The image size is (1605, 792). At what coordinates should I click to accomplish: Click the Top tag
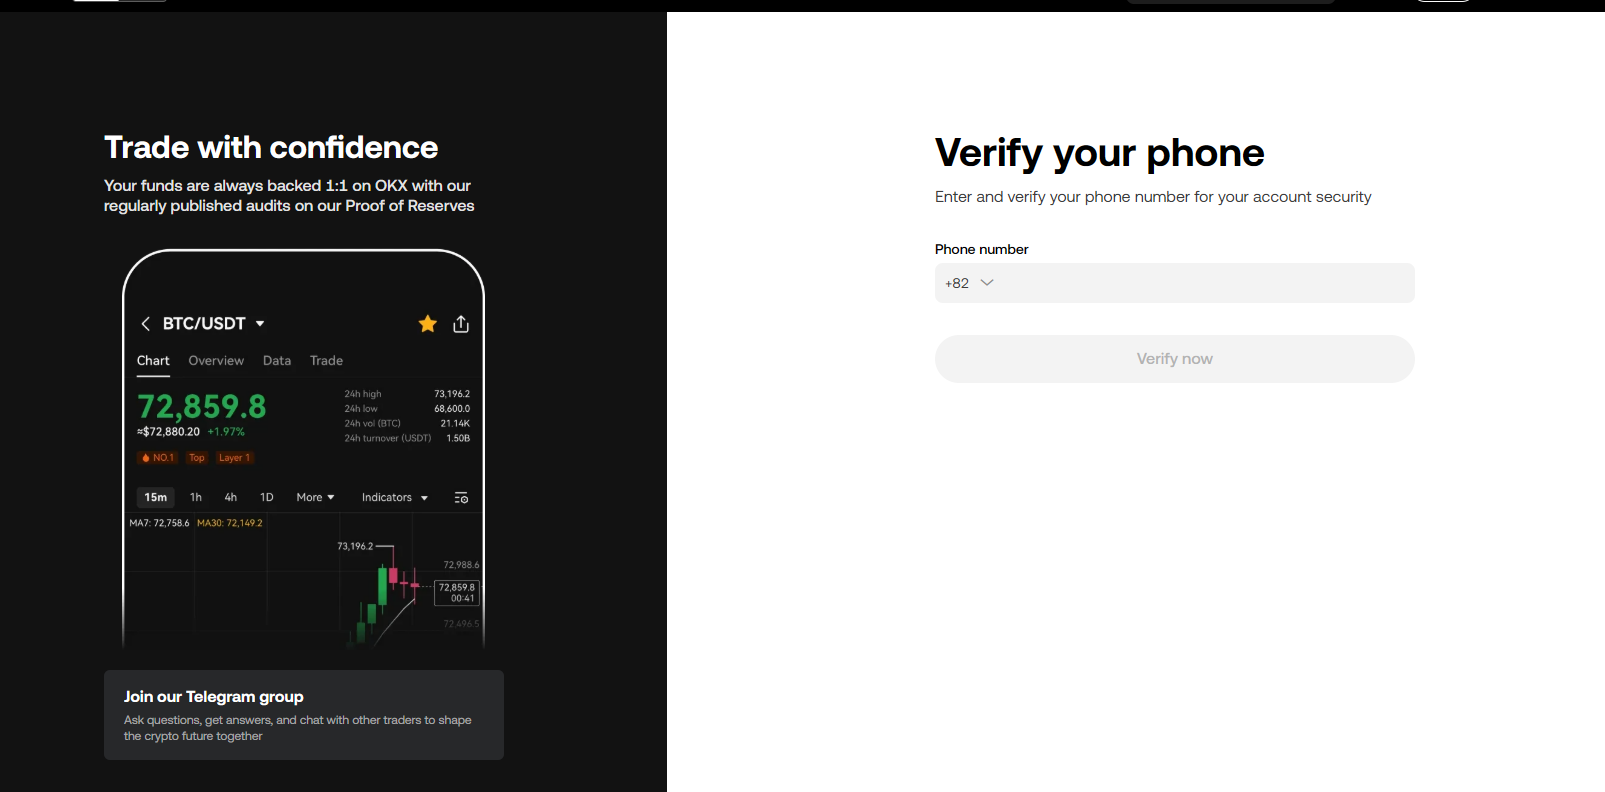[x=197, y=458]
